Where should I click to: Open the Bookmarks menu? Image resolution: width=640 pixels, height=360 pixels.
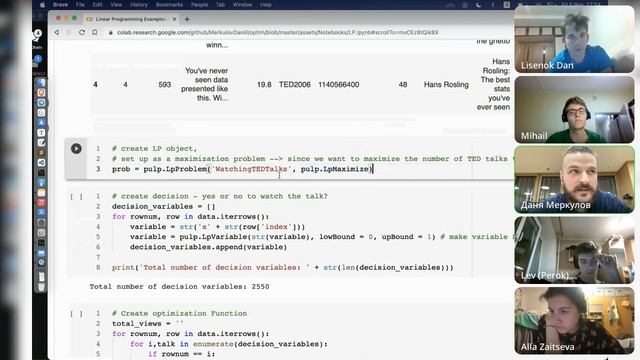169,5
